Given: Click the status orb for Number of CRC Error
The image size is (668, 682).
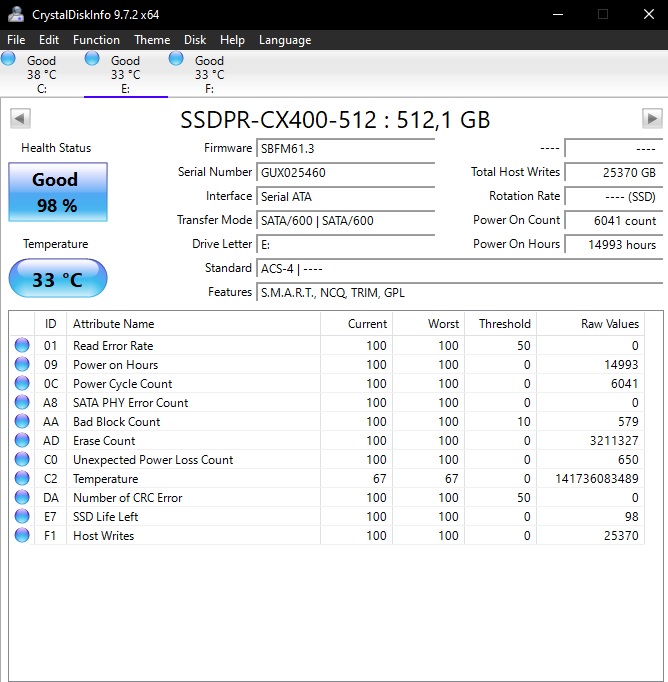Looking at the screenshot, I should (x=22, y=497).
